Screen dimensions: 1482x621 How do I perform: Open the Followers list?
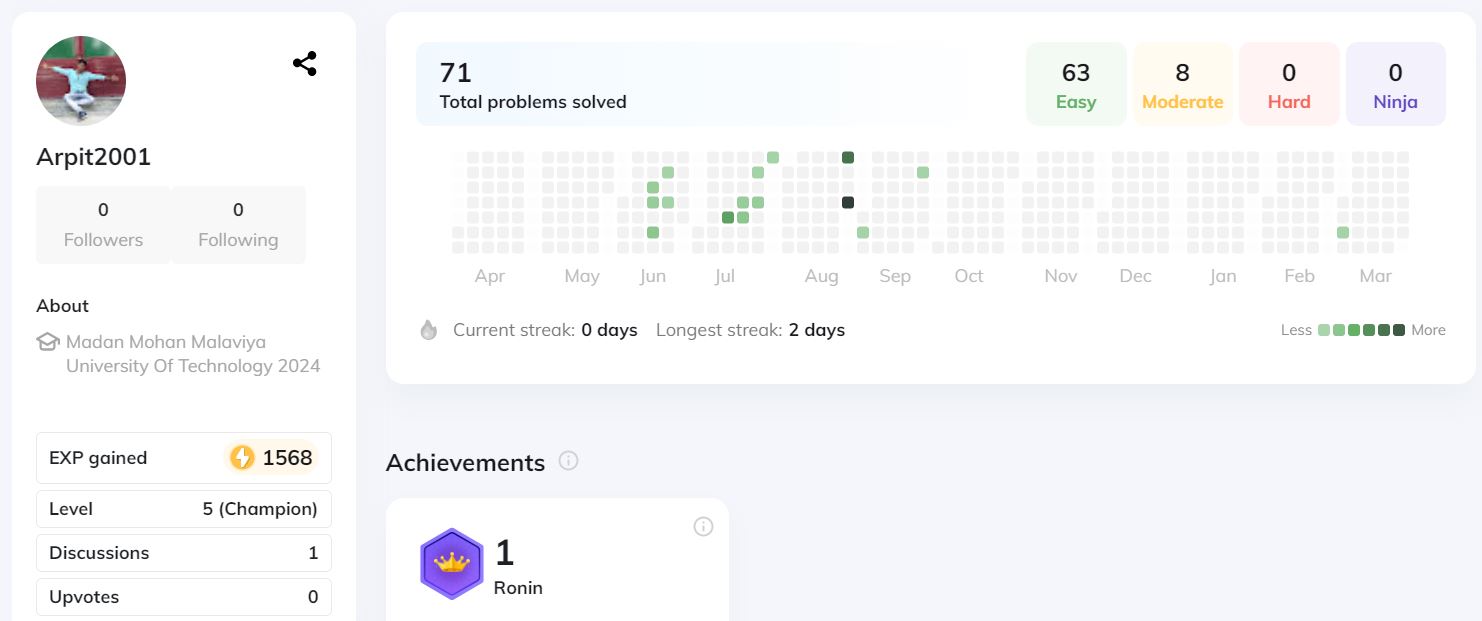pyautogui.click(x=103, y=224)
